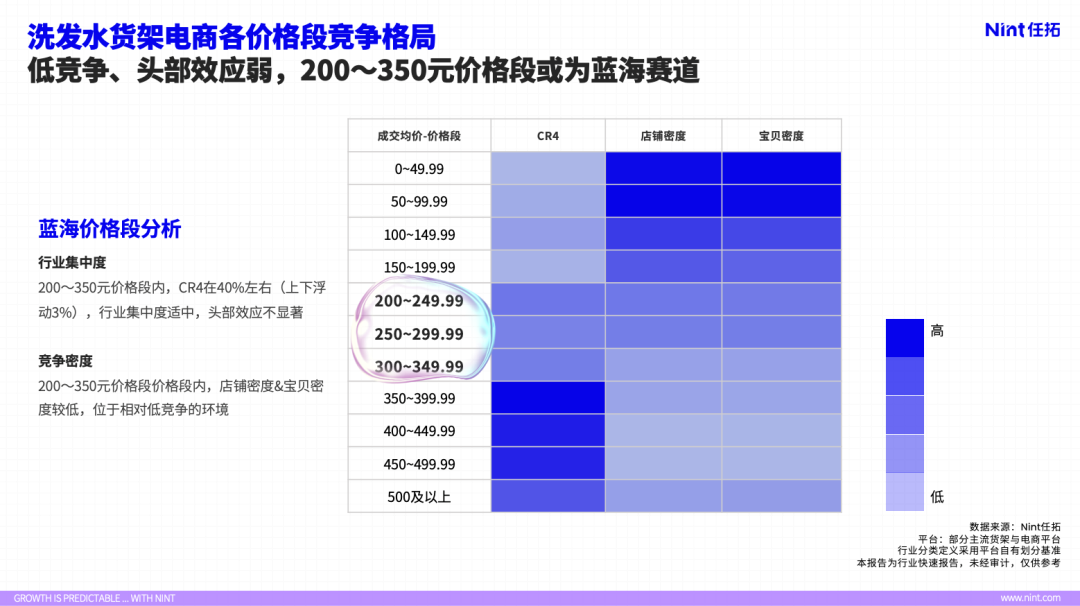Click the CR4 heatmap cell for 500及以上
This screenshot has width=1080, height=606.
[548, 497]
